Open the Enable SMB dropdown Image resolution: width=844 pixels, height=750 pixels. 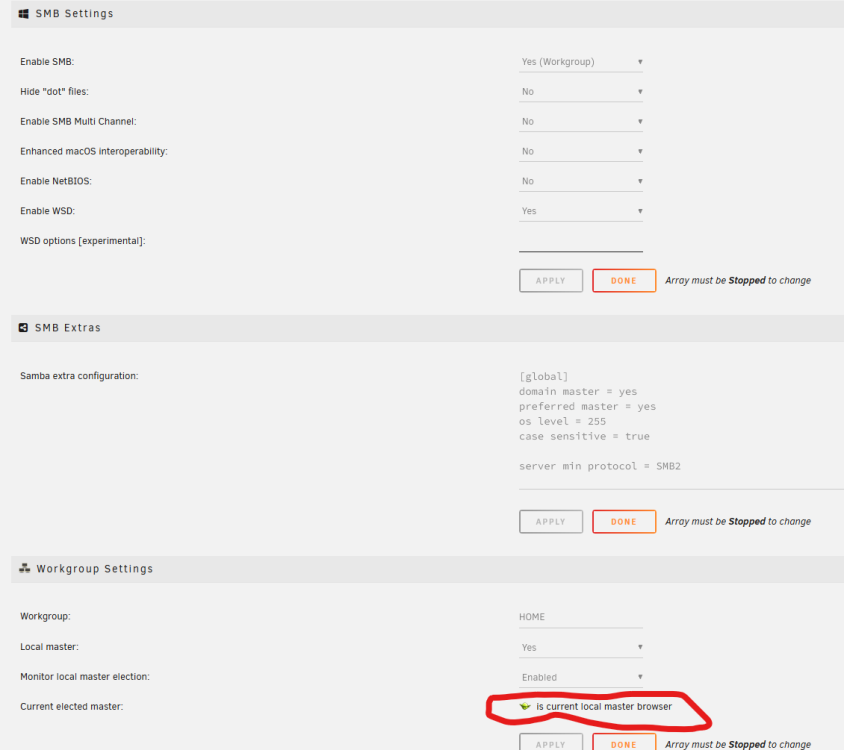point(581,61)
